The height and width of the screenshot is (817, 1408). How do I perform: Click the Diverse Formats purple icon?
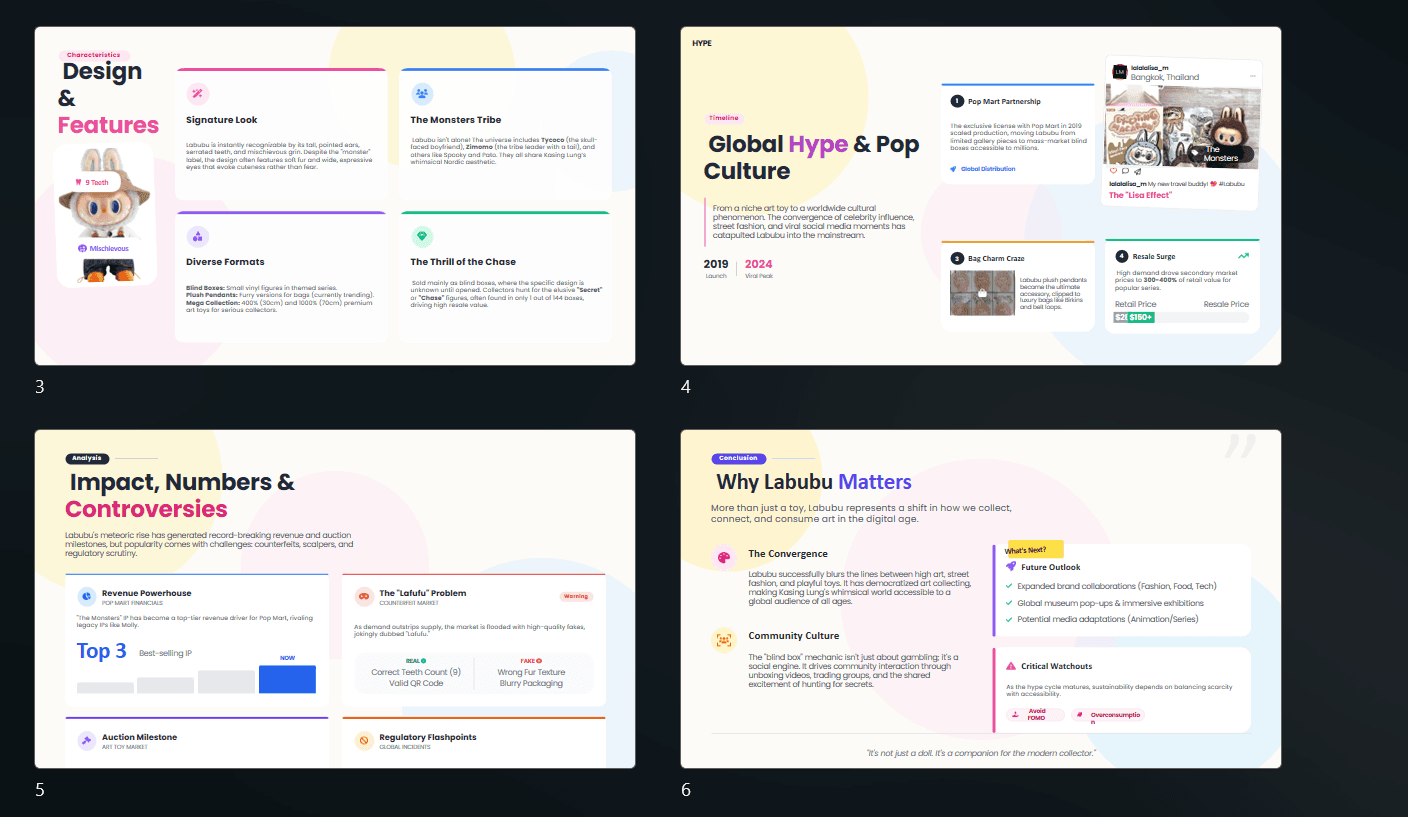(x=198, y=236)
